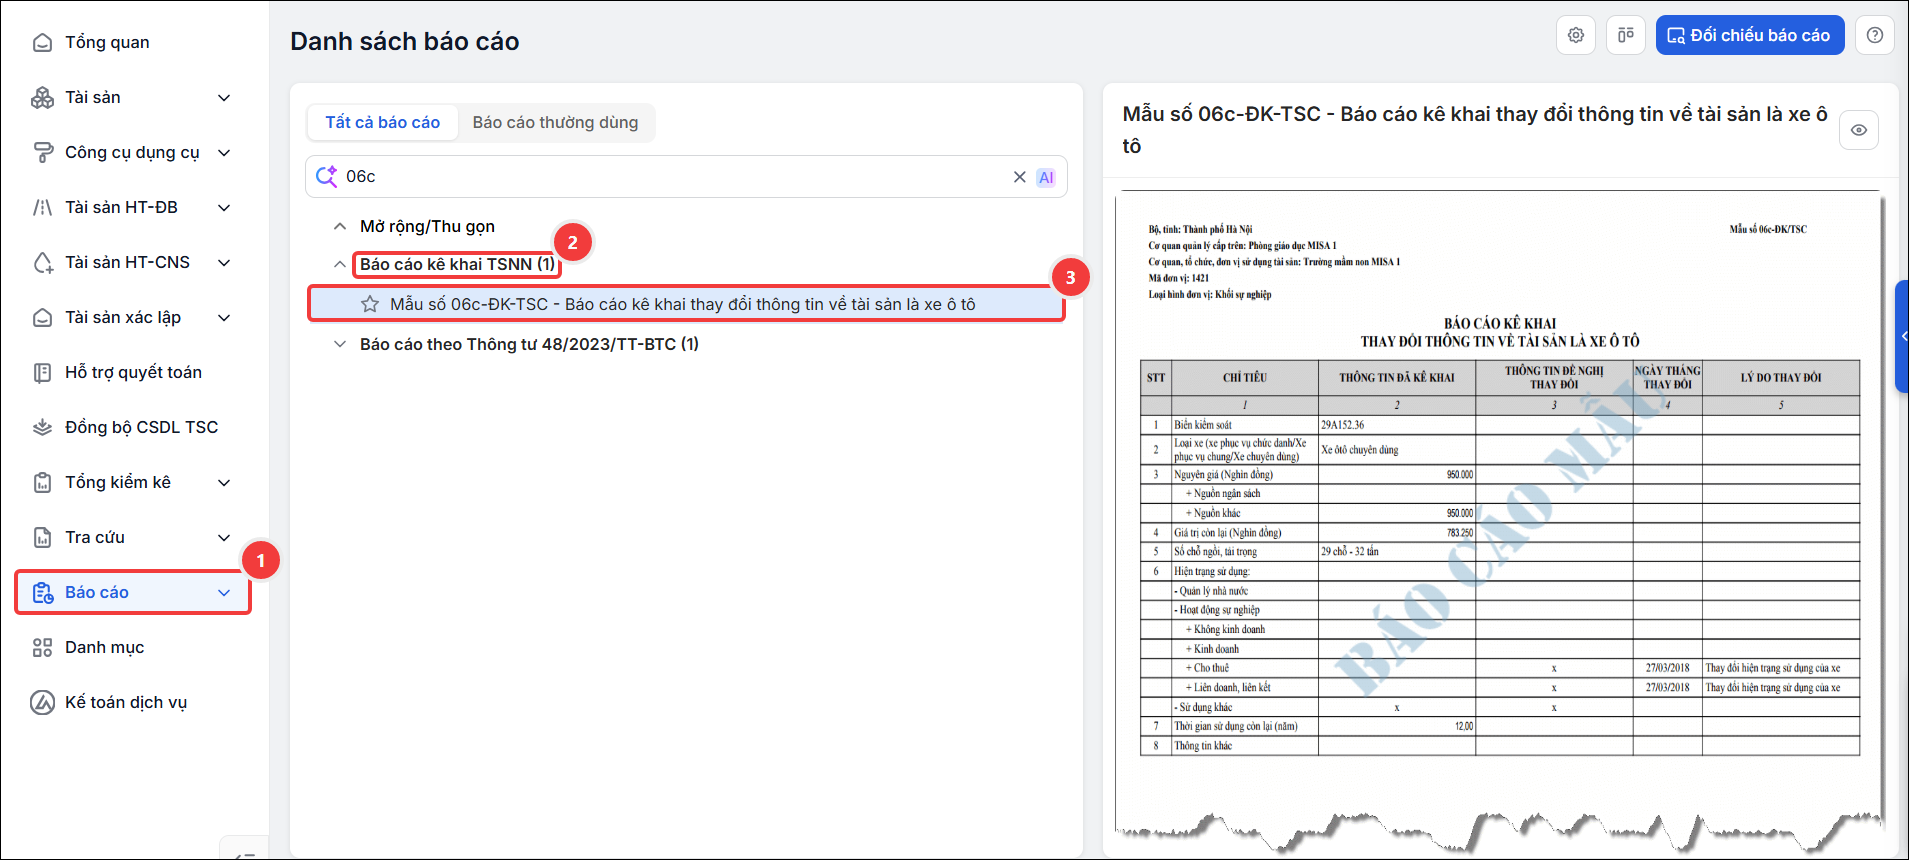Expand the Tài sản HT-CNS chevron
Screen dimensions: 1909x860
224,262
